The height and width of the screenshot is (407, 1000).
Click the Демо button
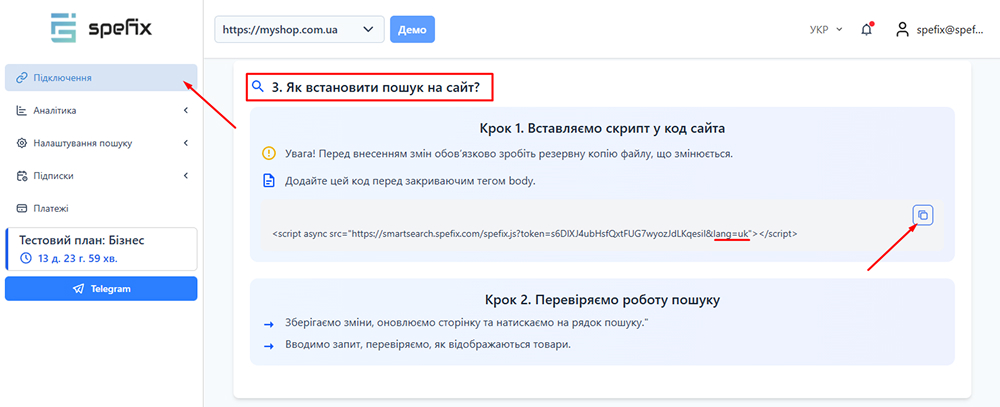pos(412,29)
